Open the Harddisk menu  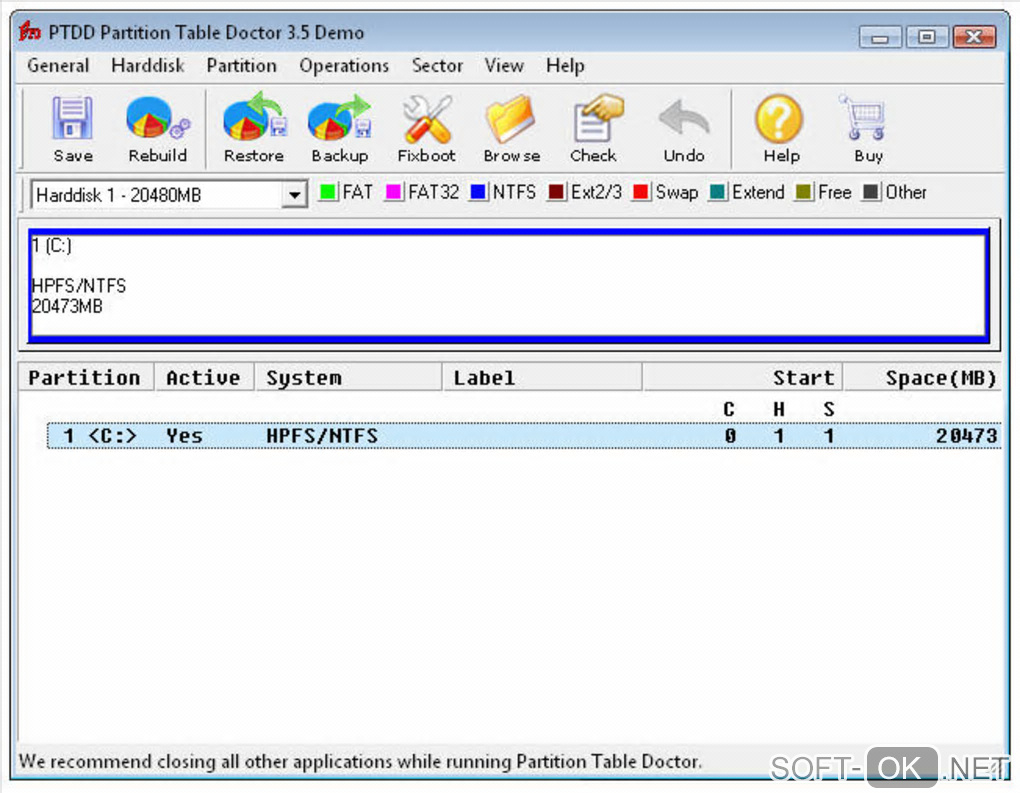coord(148,66)
